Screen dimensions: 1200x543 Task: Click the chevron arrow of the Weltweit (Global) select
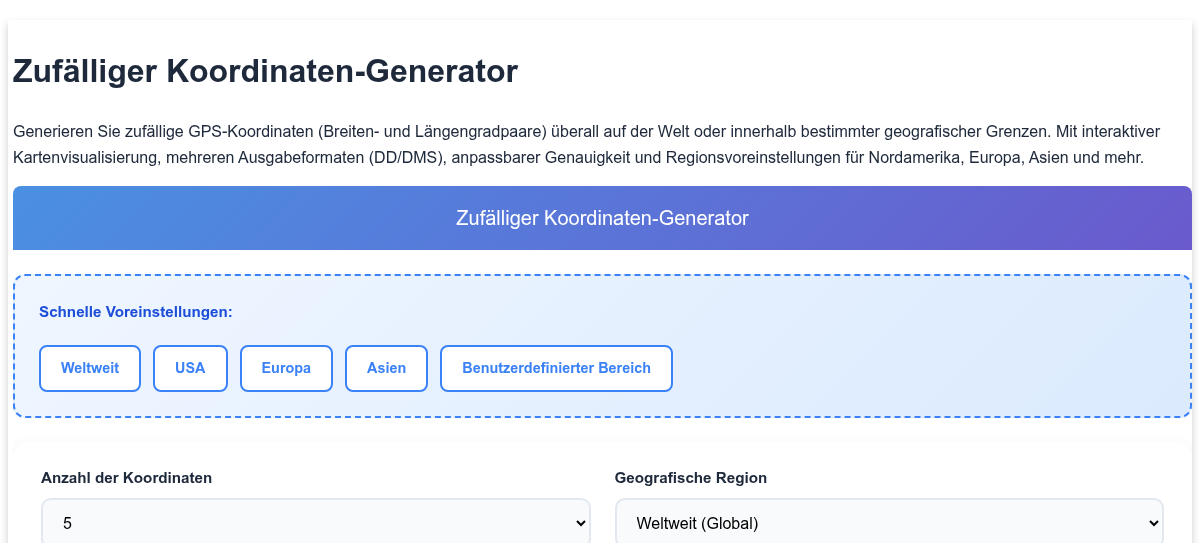point(1155,523)
